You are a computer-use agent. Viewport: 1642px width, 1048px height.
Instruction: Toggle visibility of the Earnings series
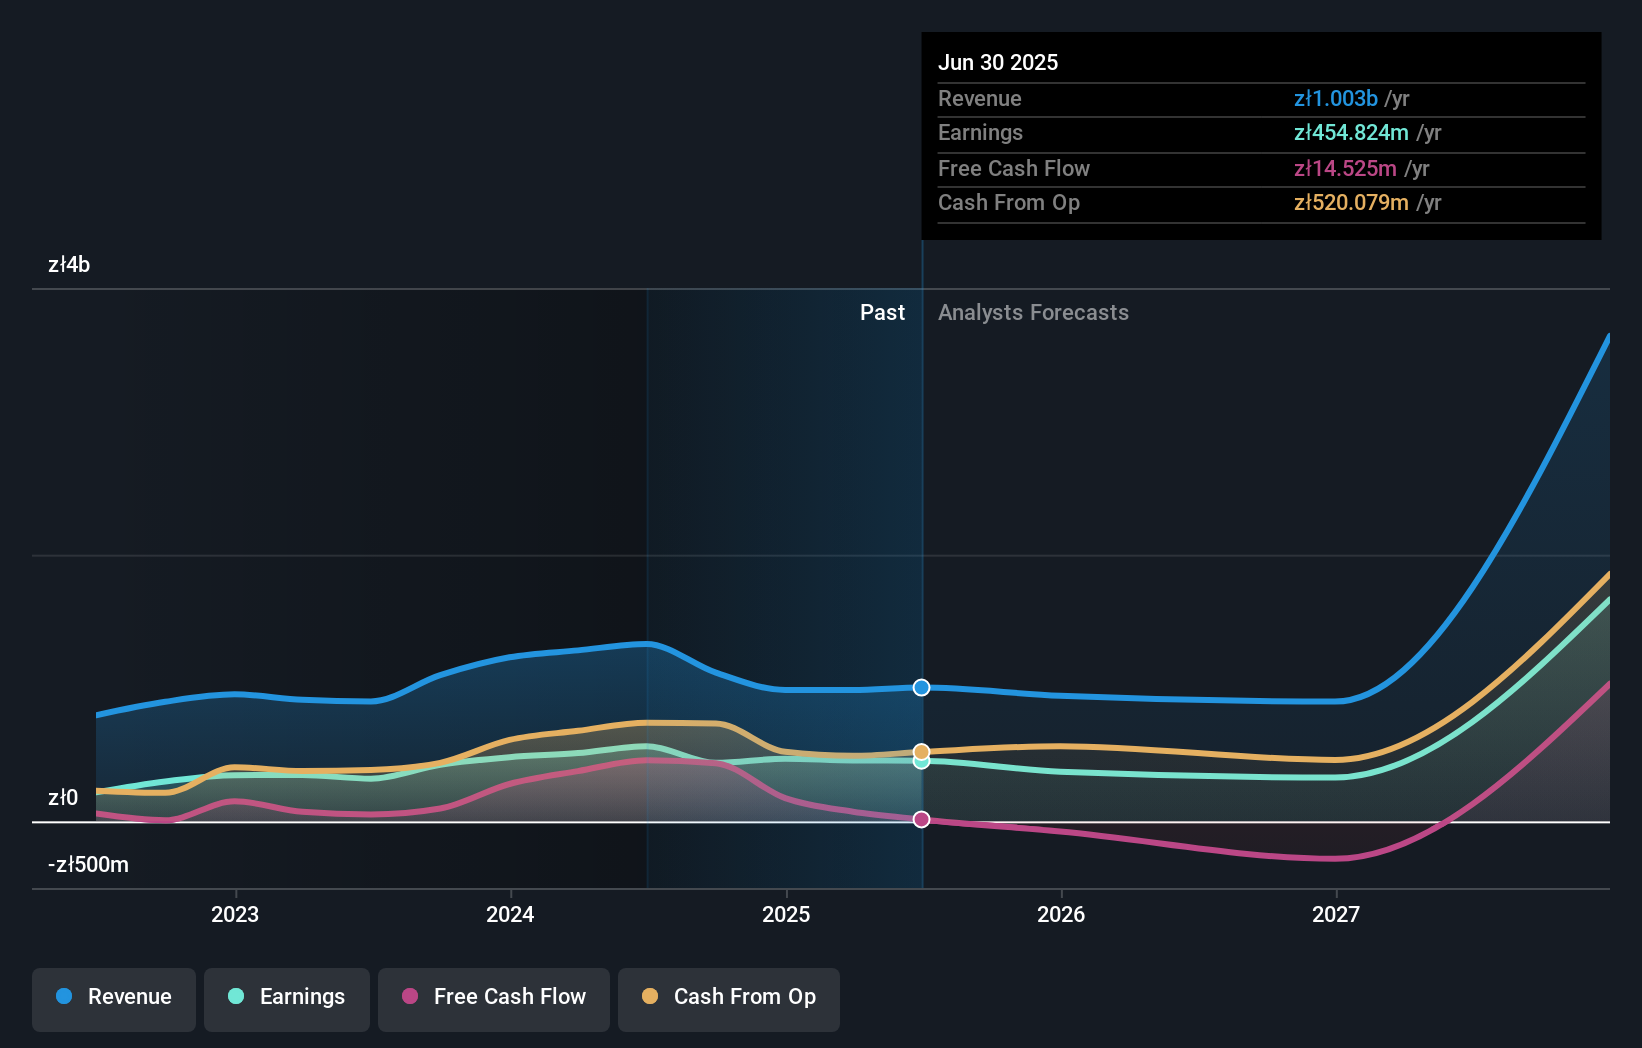pyautogui.click(x=286, y=997)
